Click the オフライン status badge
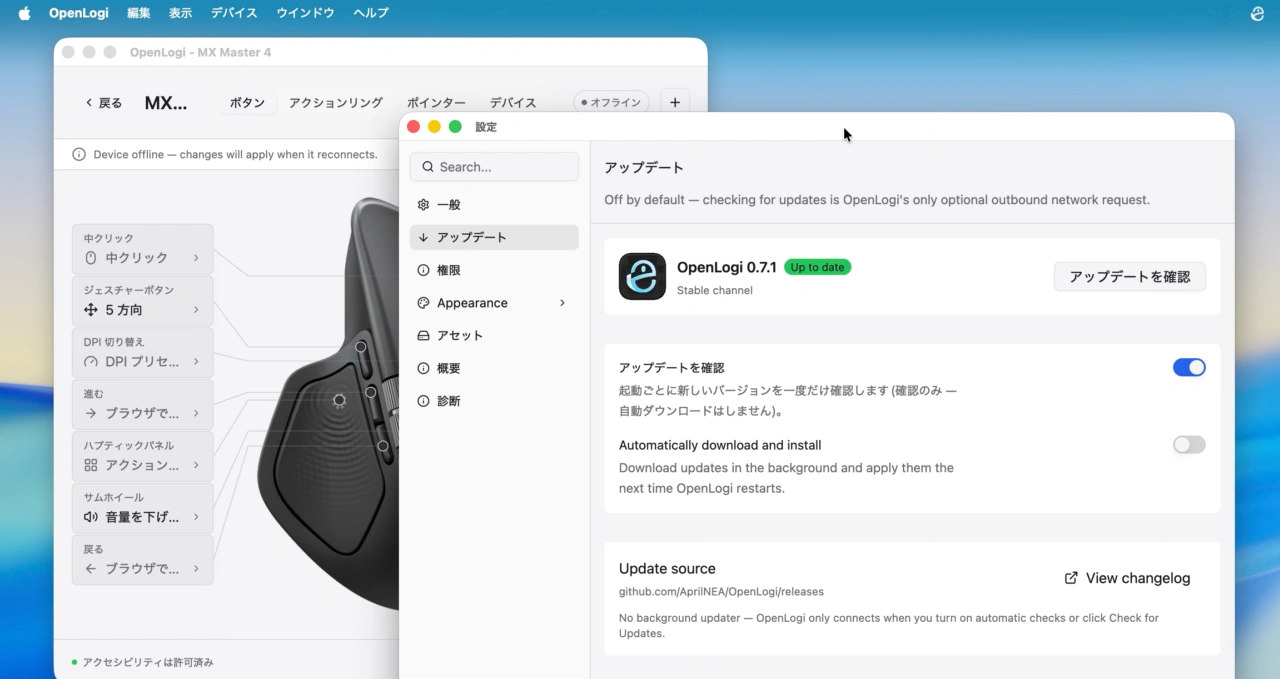This screenshot has height=679, width=1280. (611, 103)
